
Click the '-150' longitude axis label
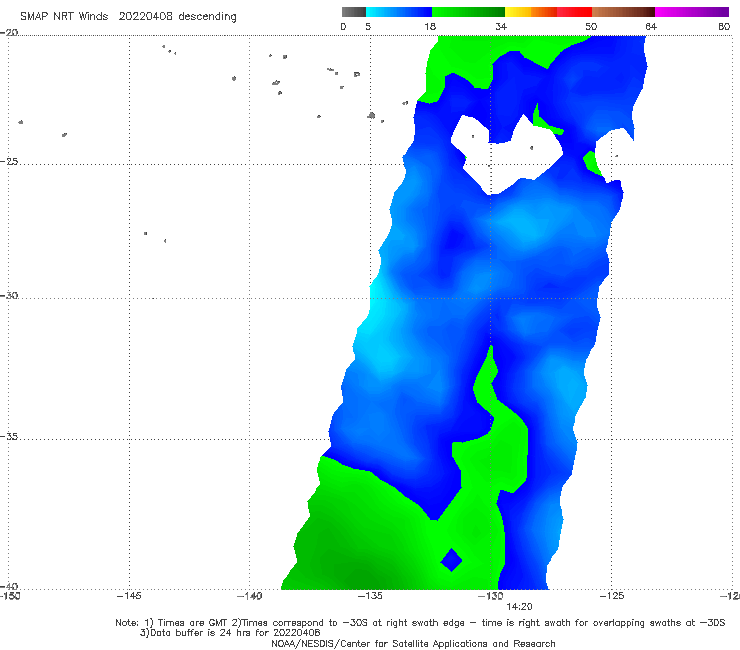click(10, 596)
